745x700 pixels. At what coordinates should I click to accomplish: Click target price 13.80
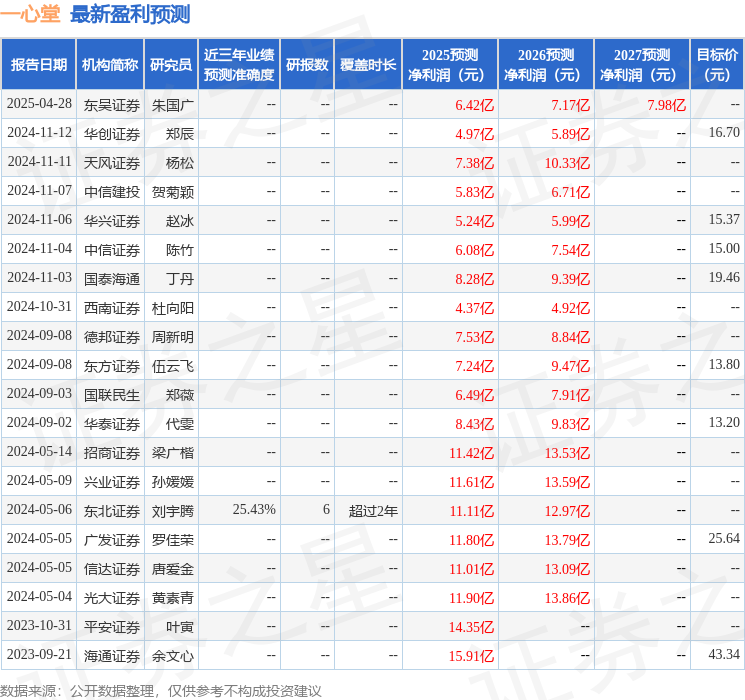[x=724, y=364]
